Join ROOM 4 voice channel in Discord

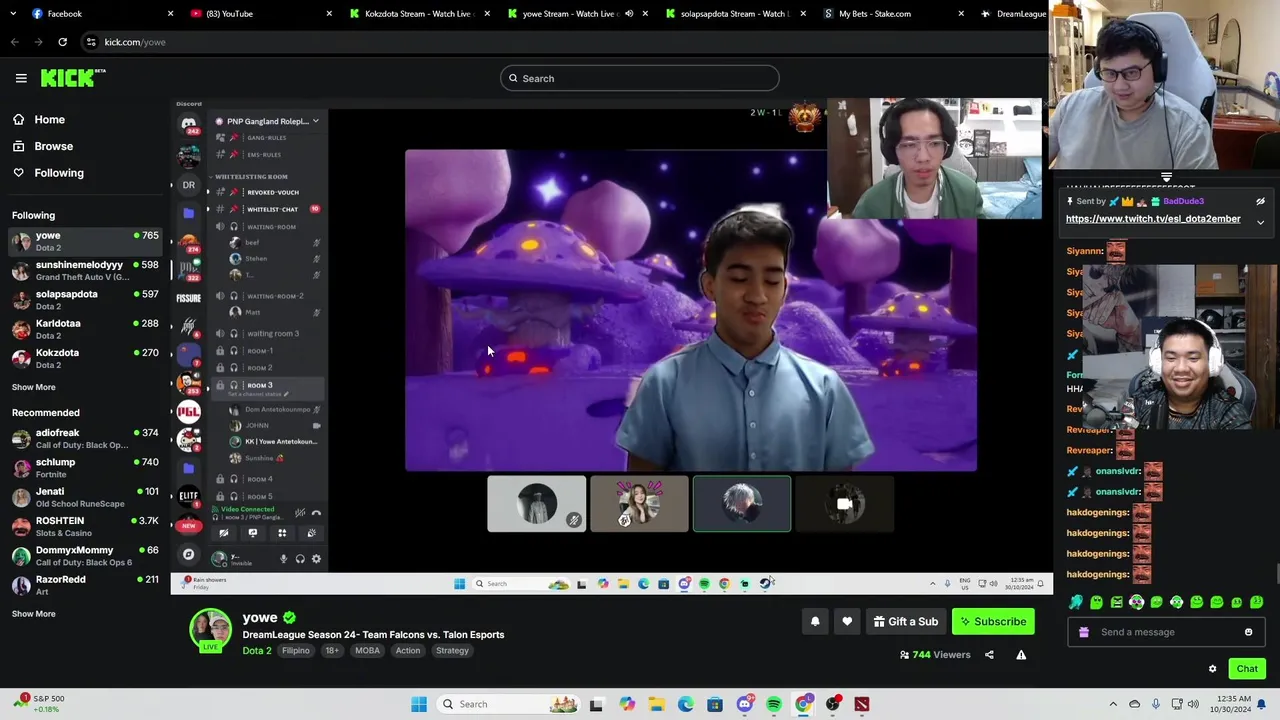coord(260,479)
